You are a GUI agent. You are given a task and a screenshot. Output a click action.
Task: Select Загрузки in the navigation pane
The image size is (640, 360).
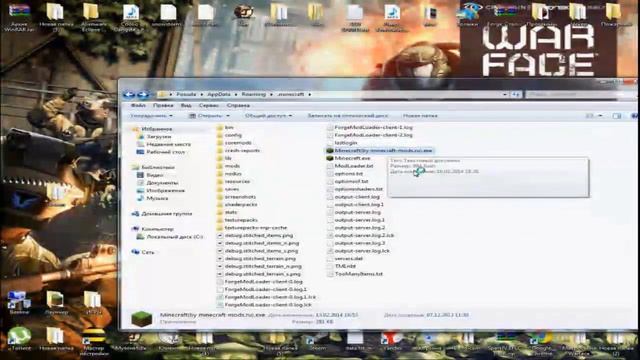click(159, 137)
